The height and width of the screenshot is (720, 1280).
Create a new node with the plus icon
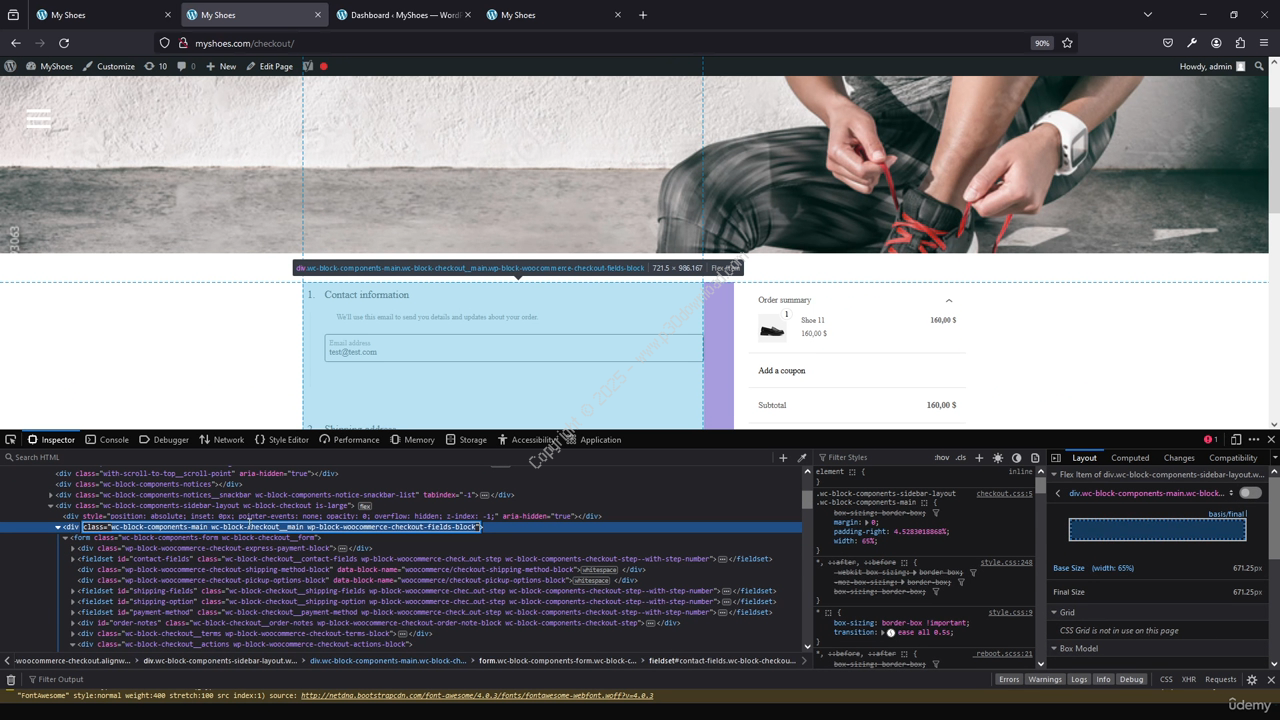pos(783,457)
